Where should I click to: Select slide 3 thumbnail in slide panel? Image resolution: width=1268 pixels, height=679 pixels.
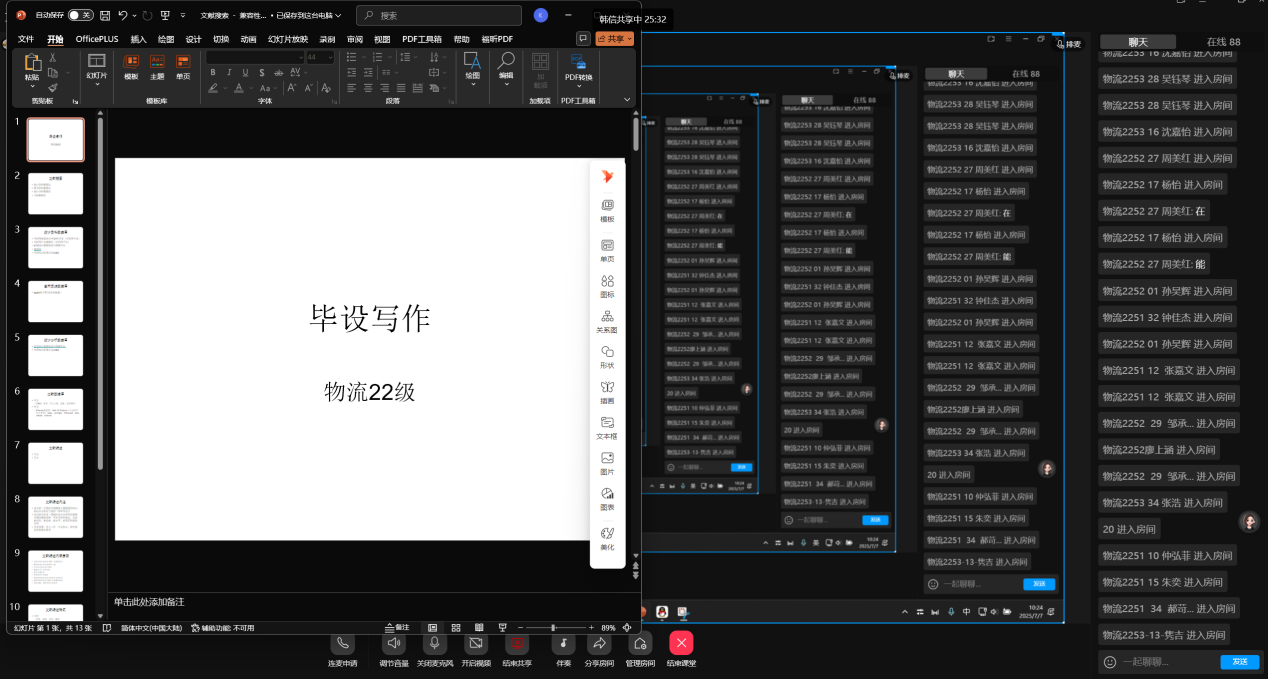pos(55,247)
